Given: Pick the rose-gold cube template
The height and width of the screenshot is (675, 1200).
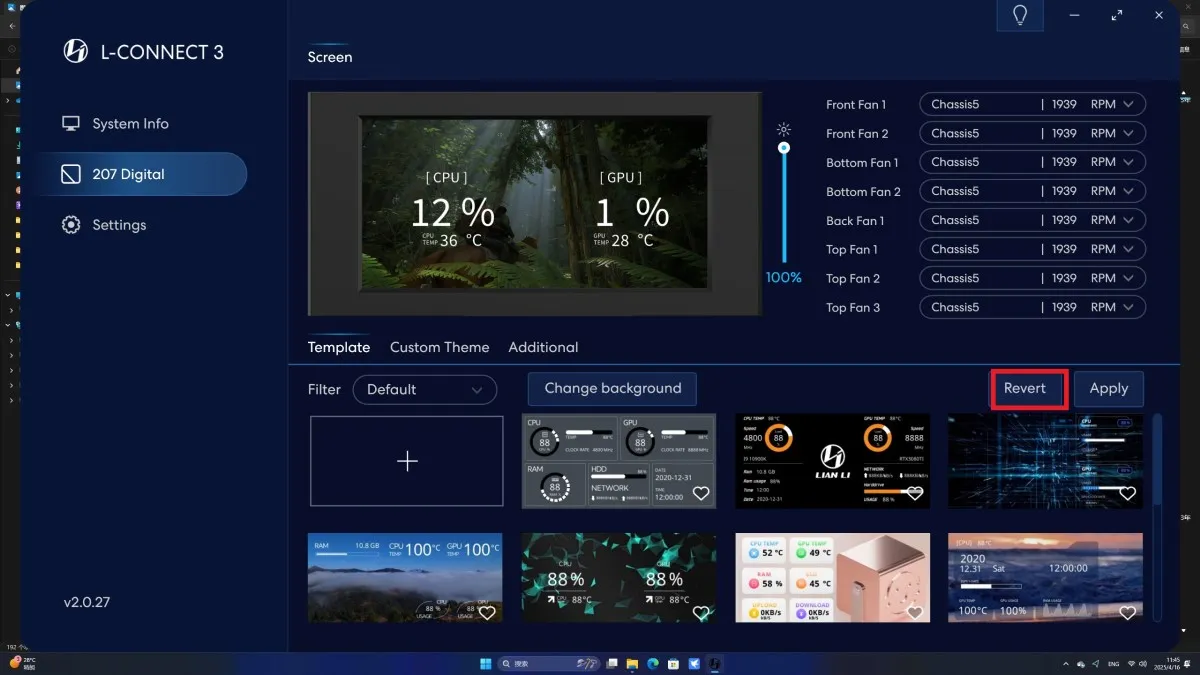Looking at the screenshot, I should pyautogui.click(x=833, y=577).
